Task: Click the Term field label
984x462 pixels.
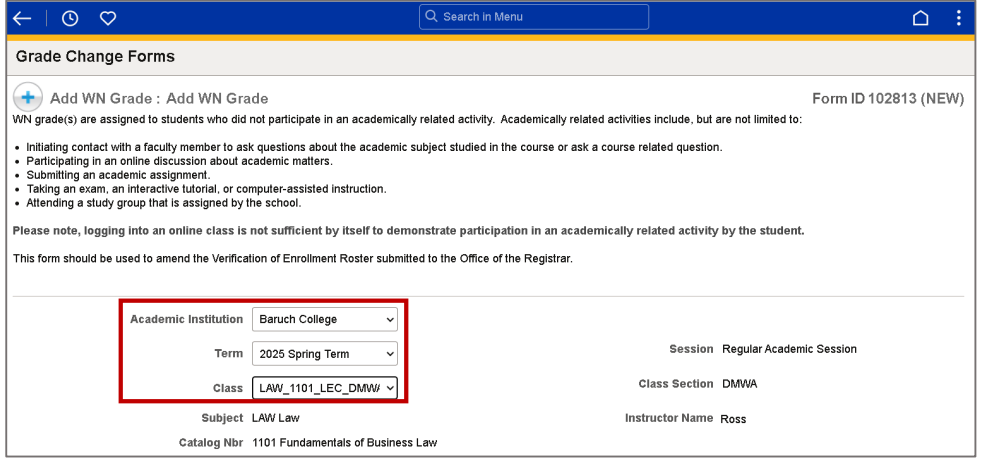Action: point(228,353)
